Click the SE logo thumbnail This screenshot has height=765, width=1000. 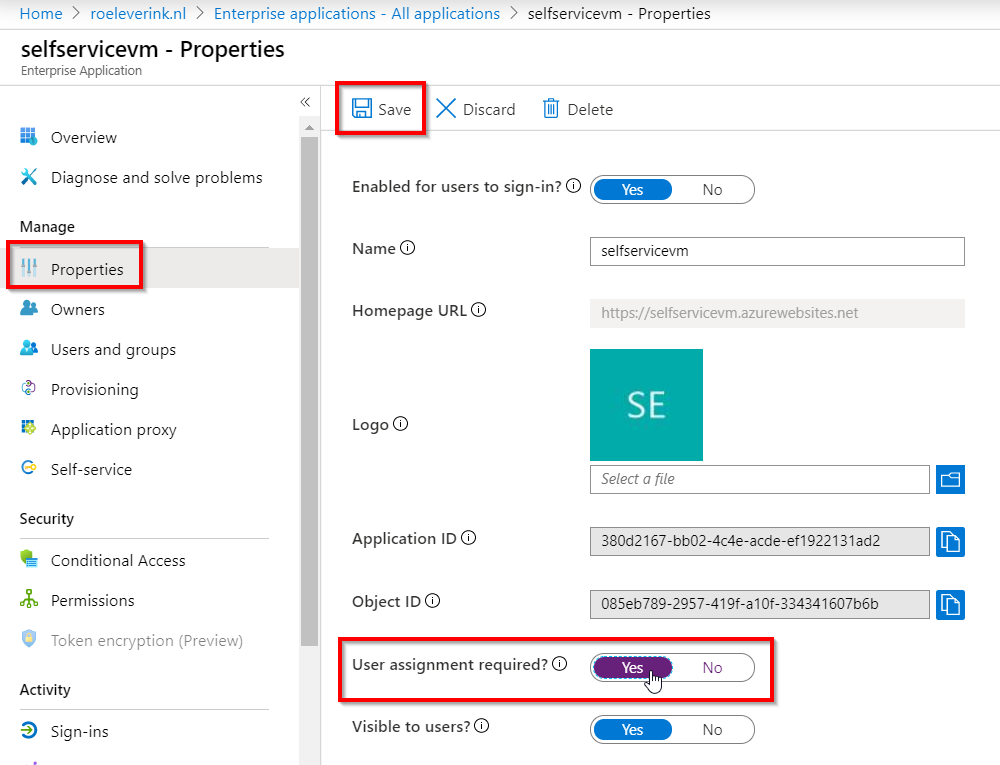646,405
